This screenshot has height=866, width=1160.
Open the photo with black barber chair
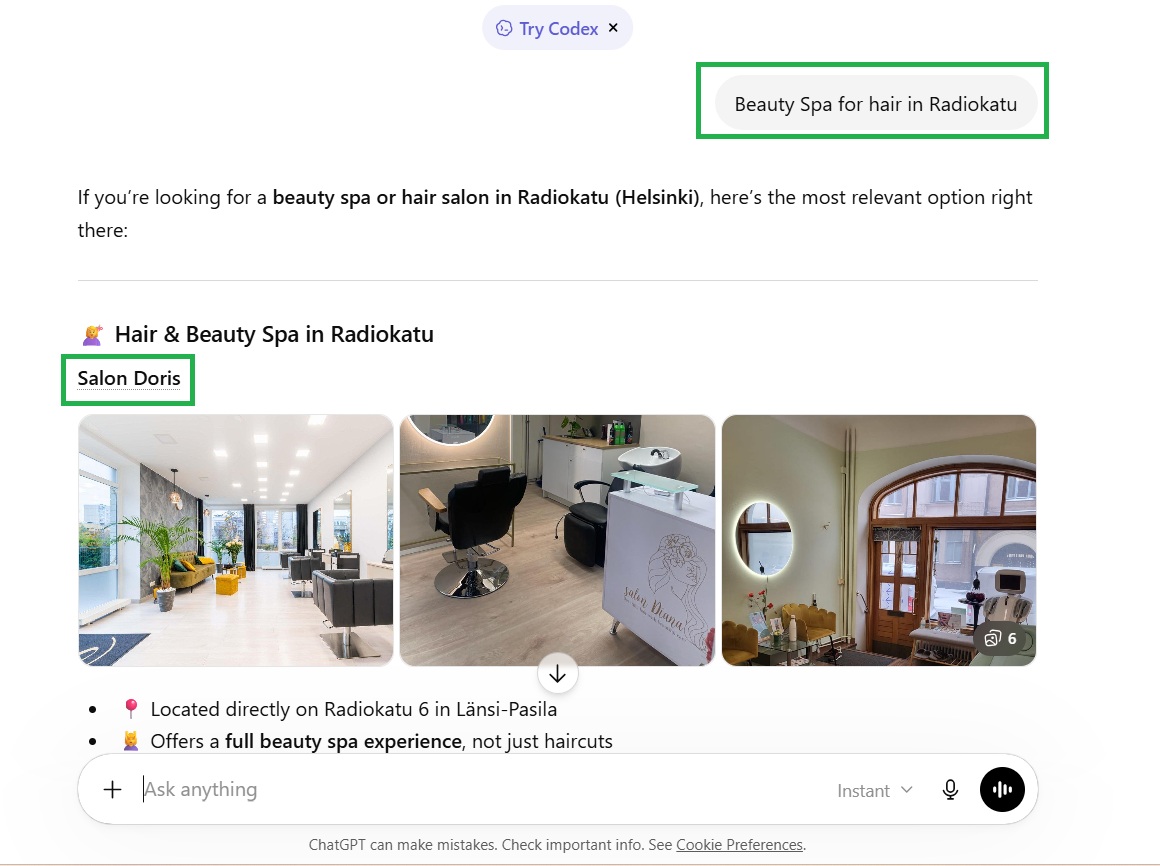pyautogui.click(x=557, y=540)
